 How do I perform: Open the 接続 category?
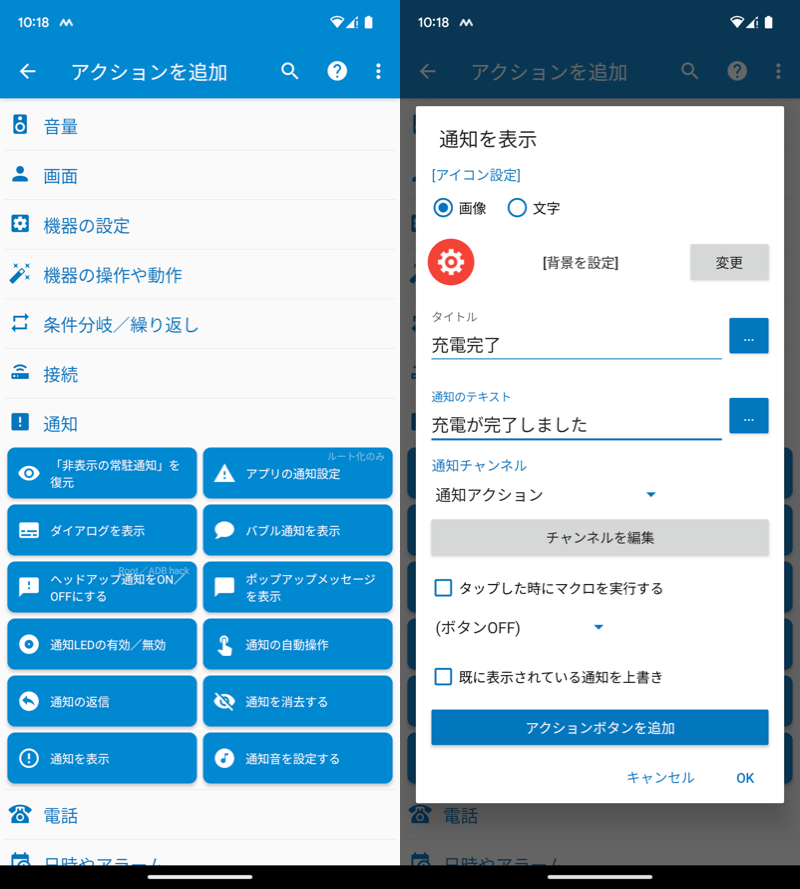pos(200,374)
